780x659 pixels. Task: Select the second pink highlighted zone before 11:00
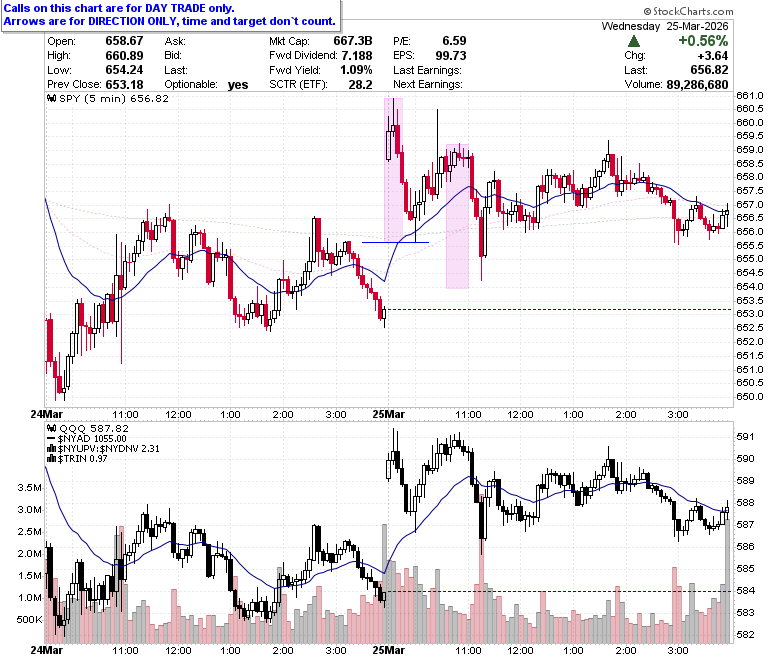coord(457,216)
